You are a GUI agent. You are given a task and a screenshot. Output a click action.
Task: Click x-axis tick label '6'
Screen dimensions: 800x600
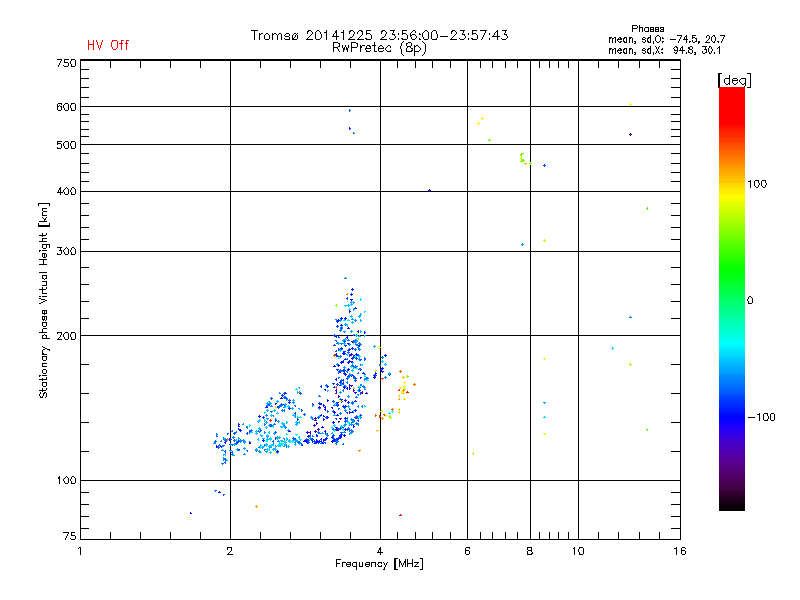coord(467,551)
